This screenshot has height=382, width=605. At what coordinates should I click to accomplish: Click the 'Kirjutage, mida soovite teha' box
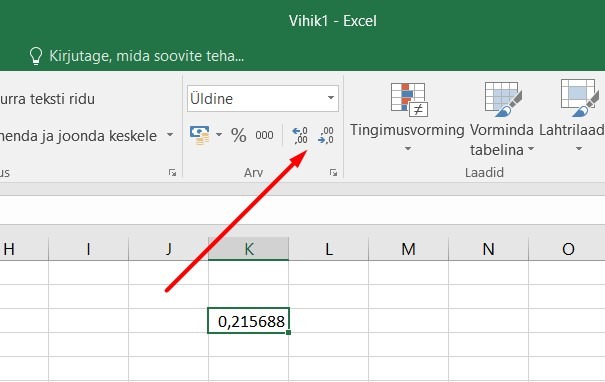(x=147, y=56)
